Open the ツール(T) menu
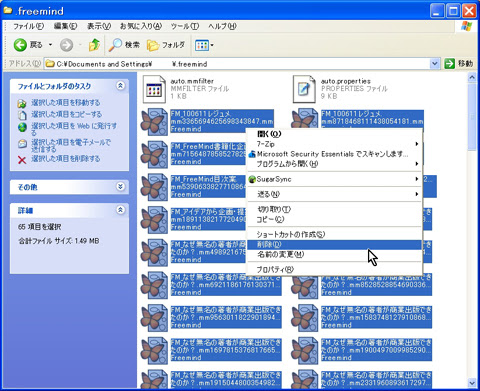This screenshot has height=391, width=480. [x=185, y=26]
